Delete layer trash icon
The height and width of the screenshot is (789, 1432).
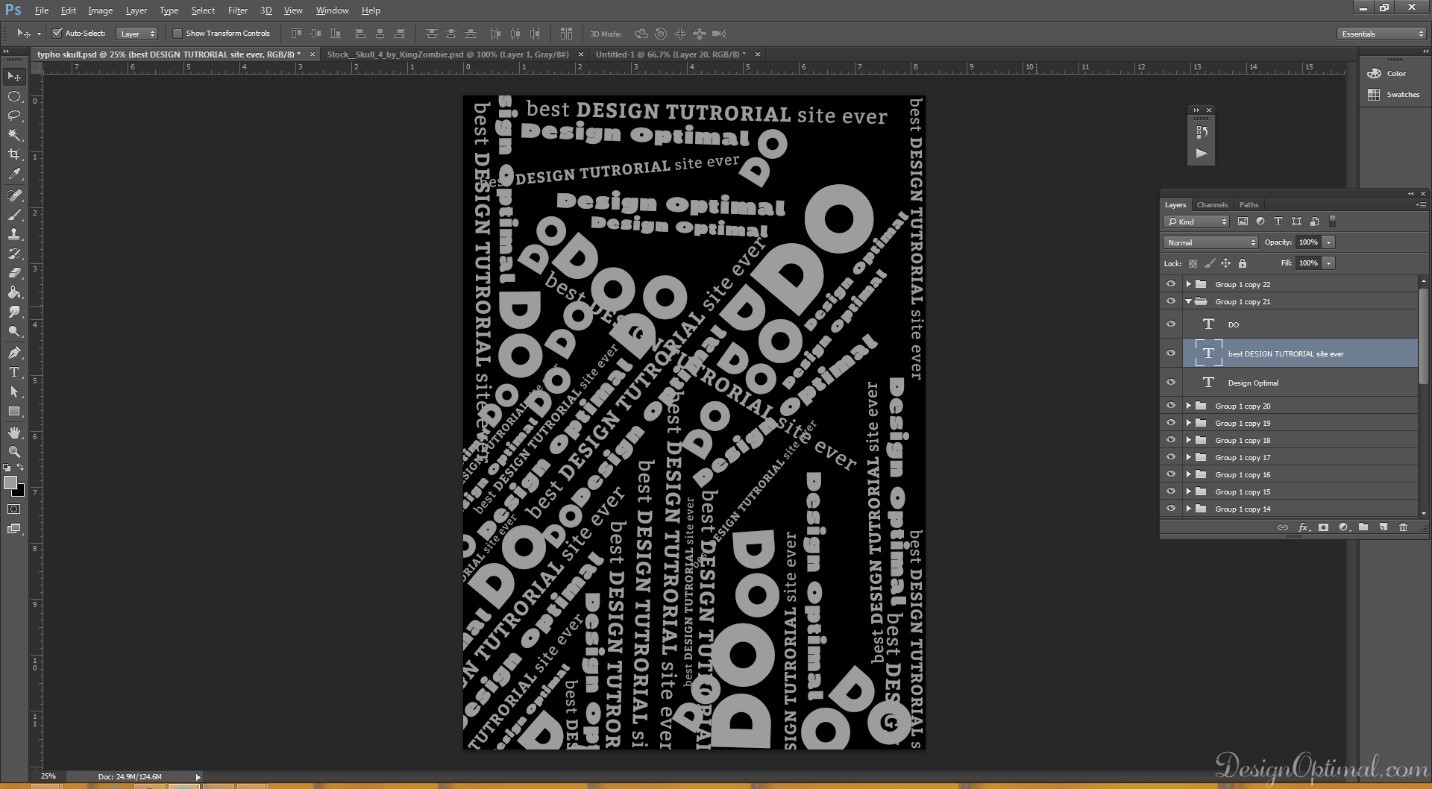(1403, 527)
